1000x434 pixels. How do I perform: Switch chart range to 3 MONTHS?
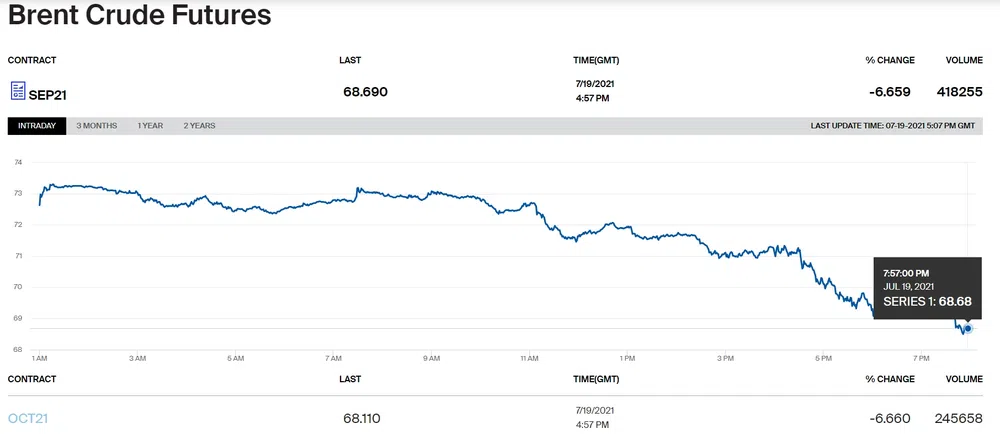(97, 126)
